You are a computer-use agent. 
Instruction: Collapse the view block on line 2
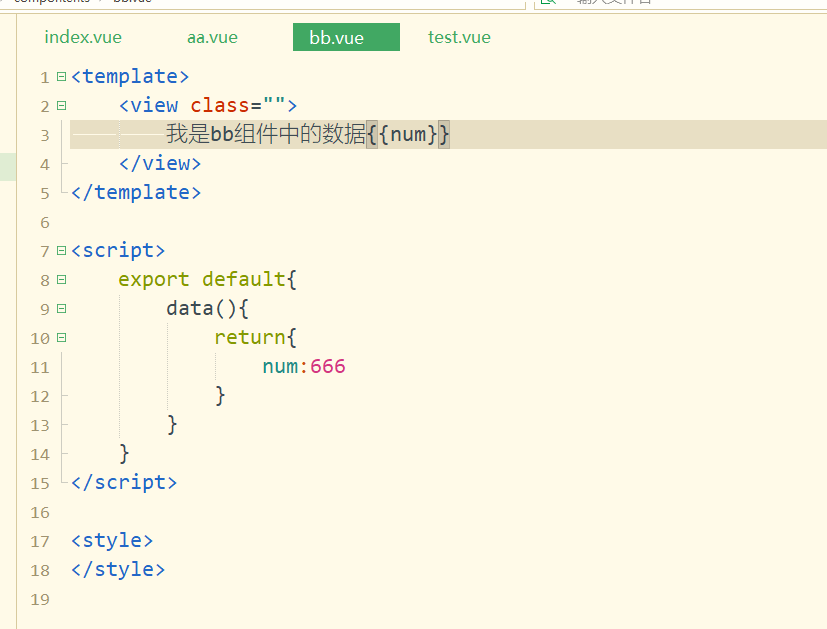click(x=62, y=105)
